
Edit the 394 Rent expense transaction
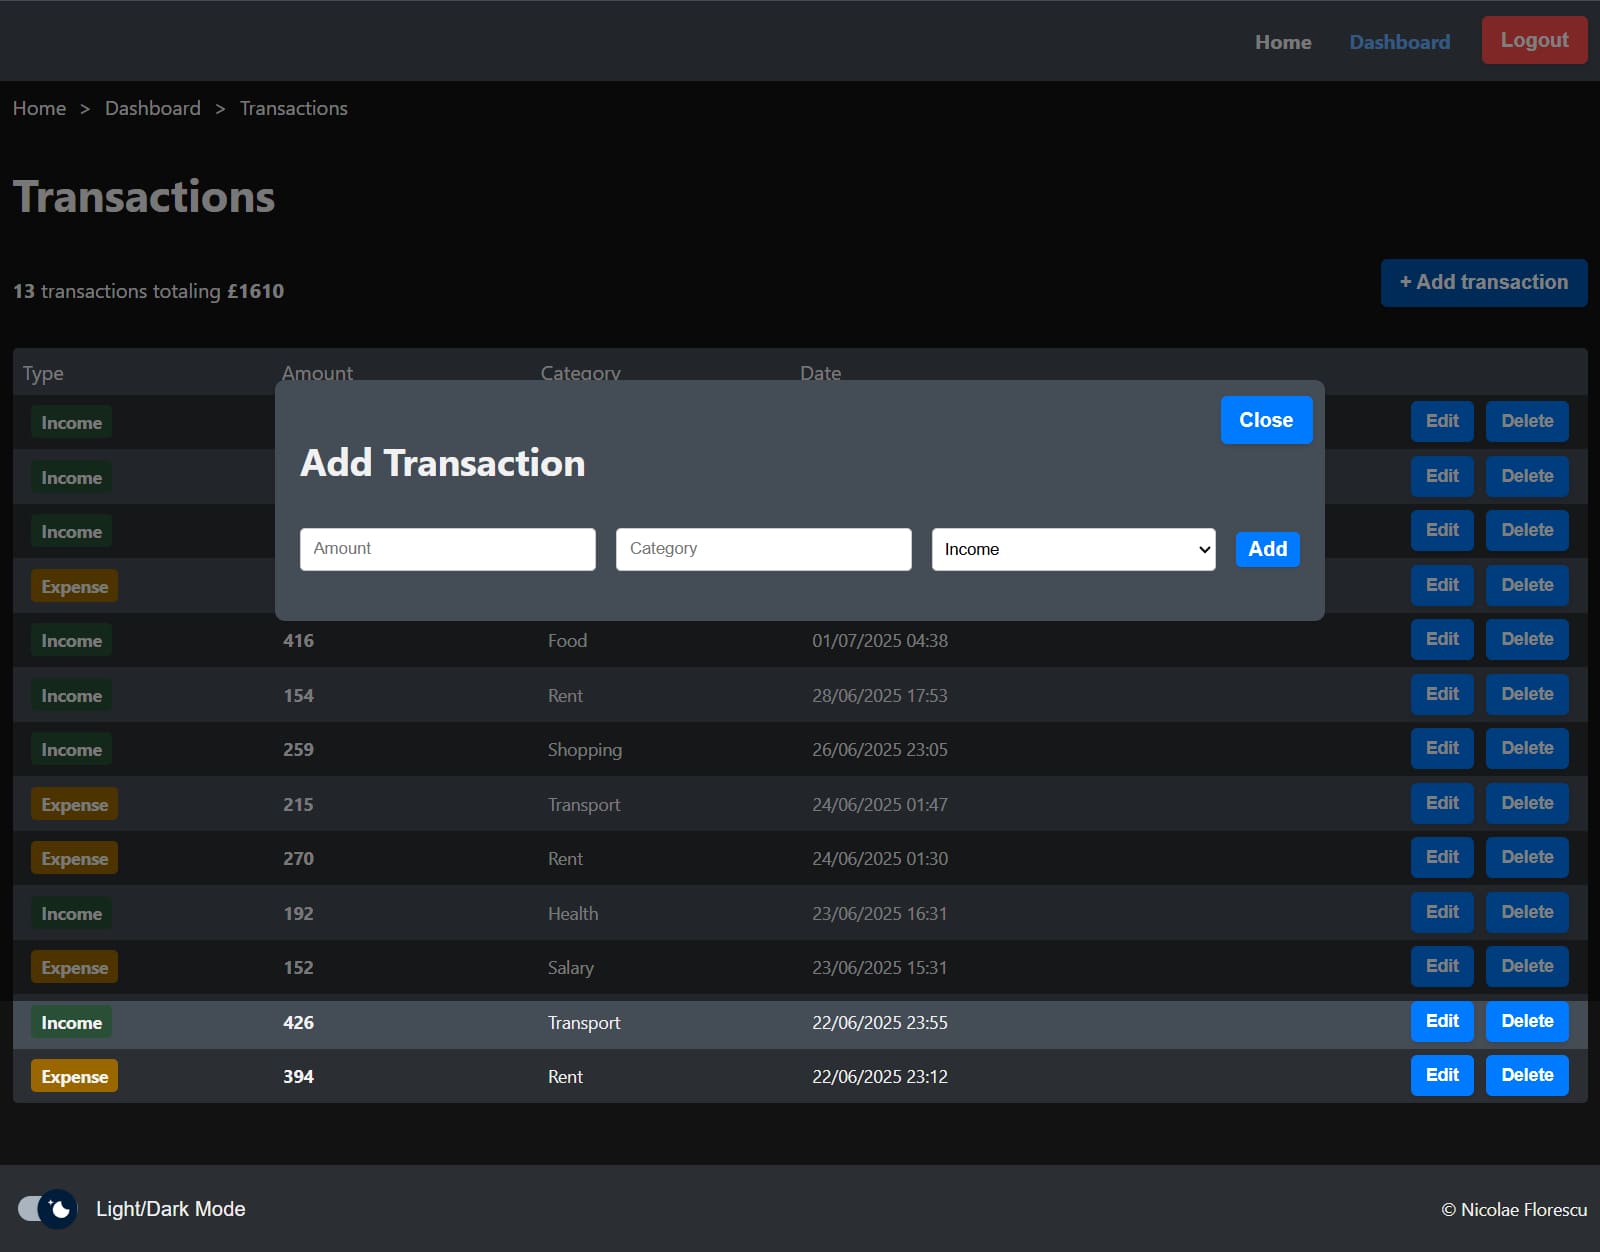[x=1441, y=1075]
